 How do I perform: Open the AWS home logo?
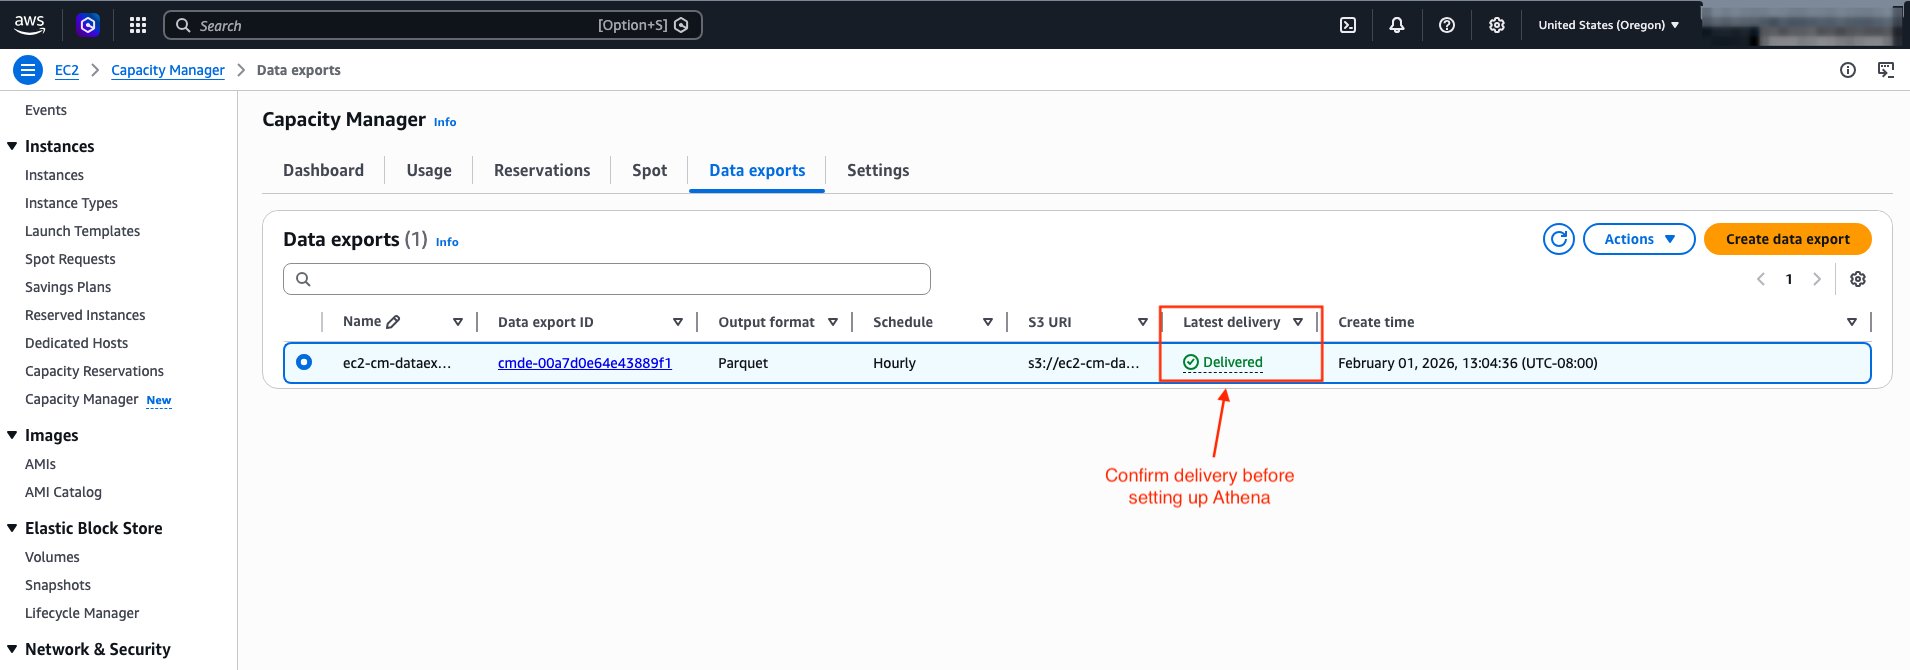[29, 25]
